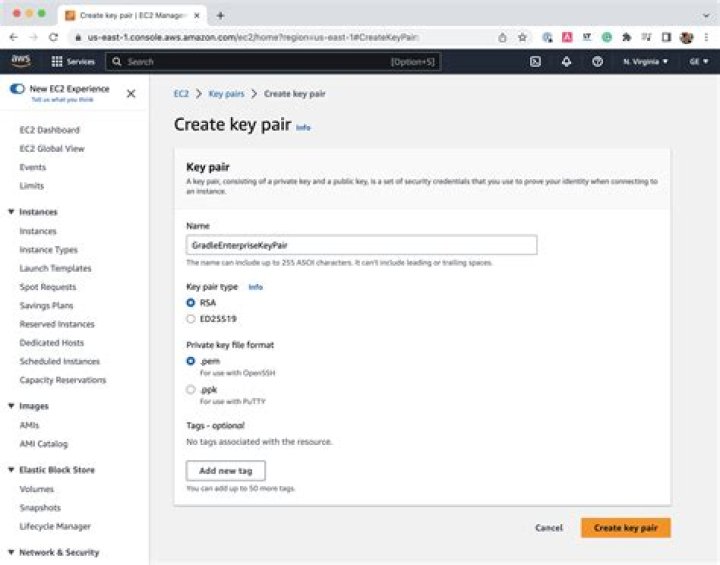Collapse the Instances sidebar section

pyautogui.click(x=11, y=212)
